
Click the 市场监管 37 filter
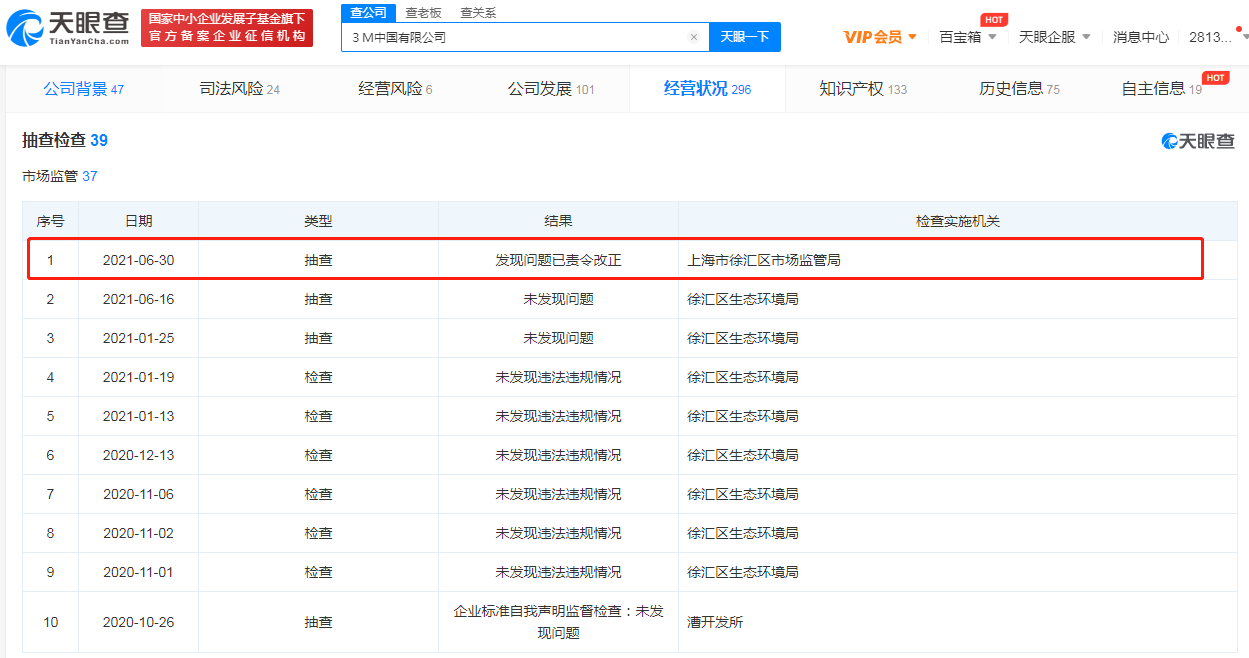(60, 176)
